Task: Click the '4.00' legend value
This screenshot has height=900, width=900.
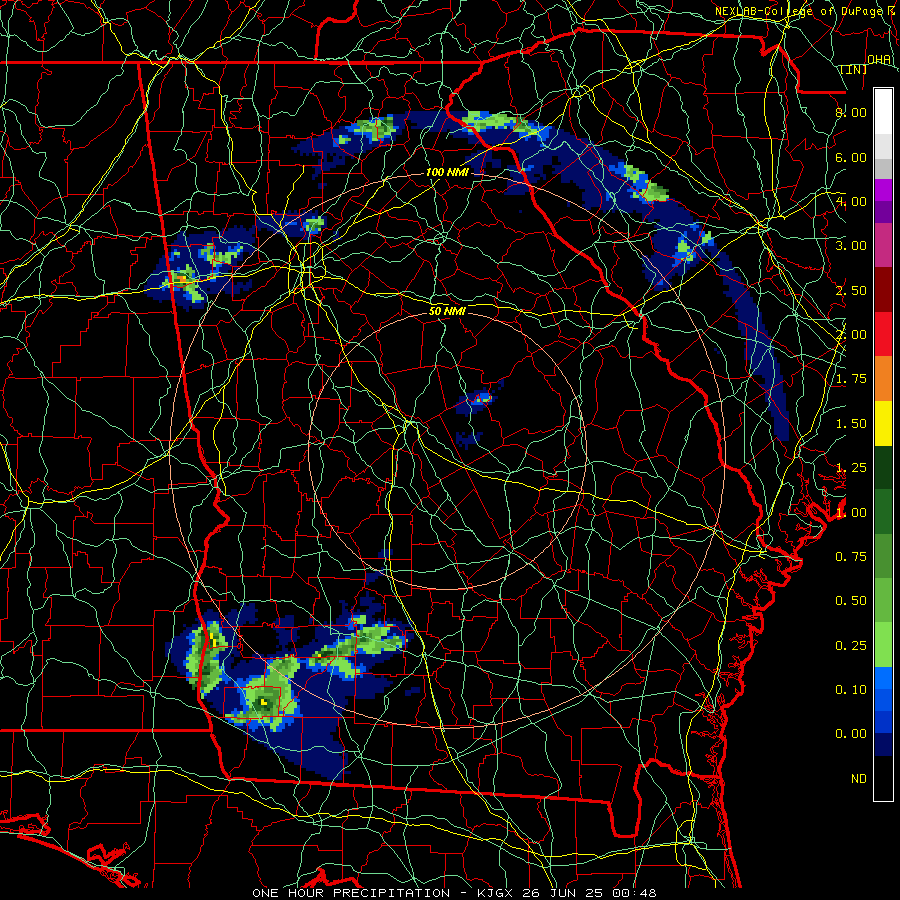Action: click(851, 201)
